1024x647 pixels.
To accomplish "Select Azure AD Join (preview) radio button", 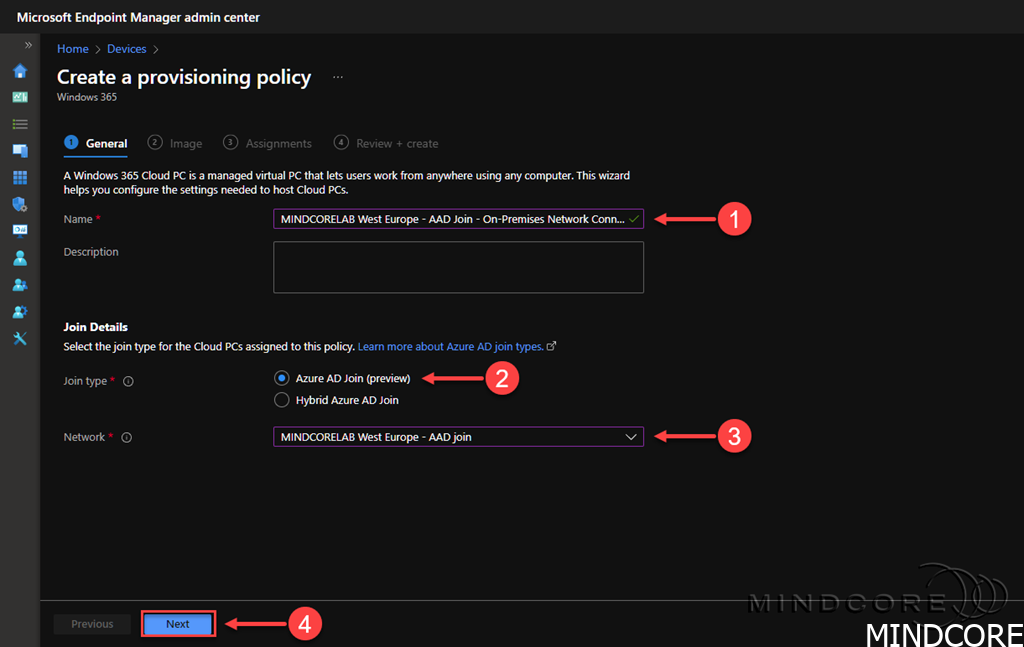I will tap(282, 379).
